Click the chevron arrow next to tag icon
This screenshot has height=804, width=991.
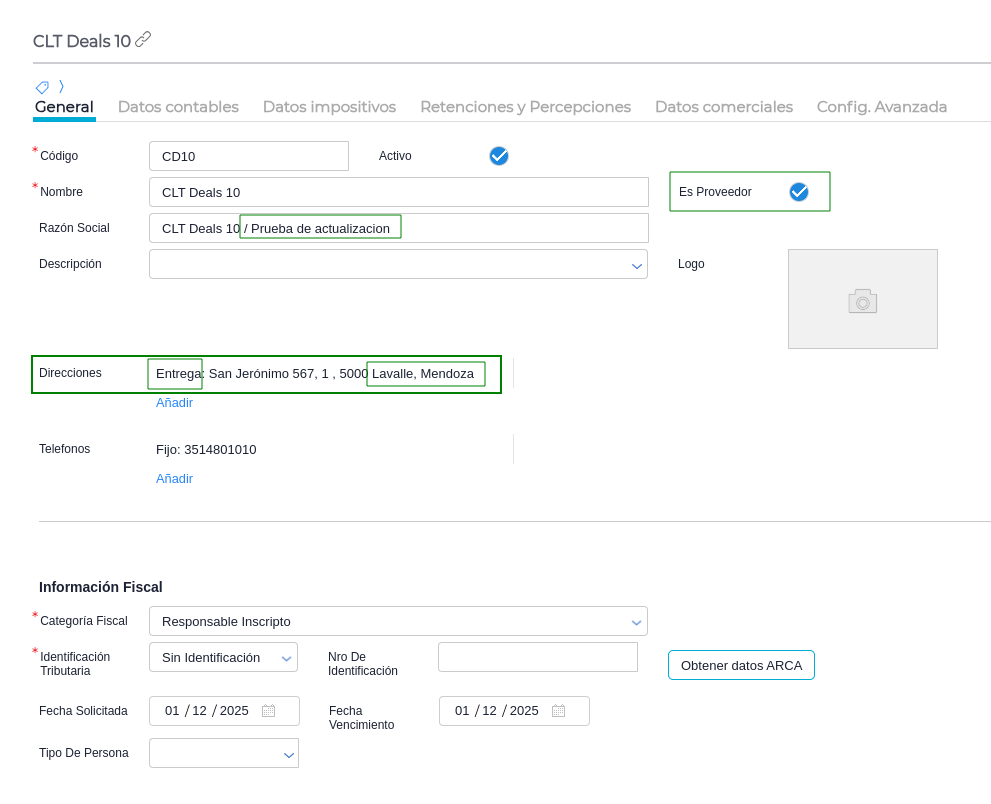[61, 87]
